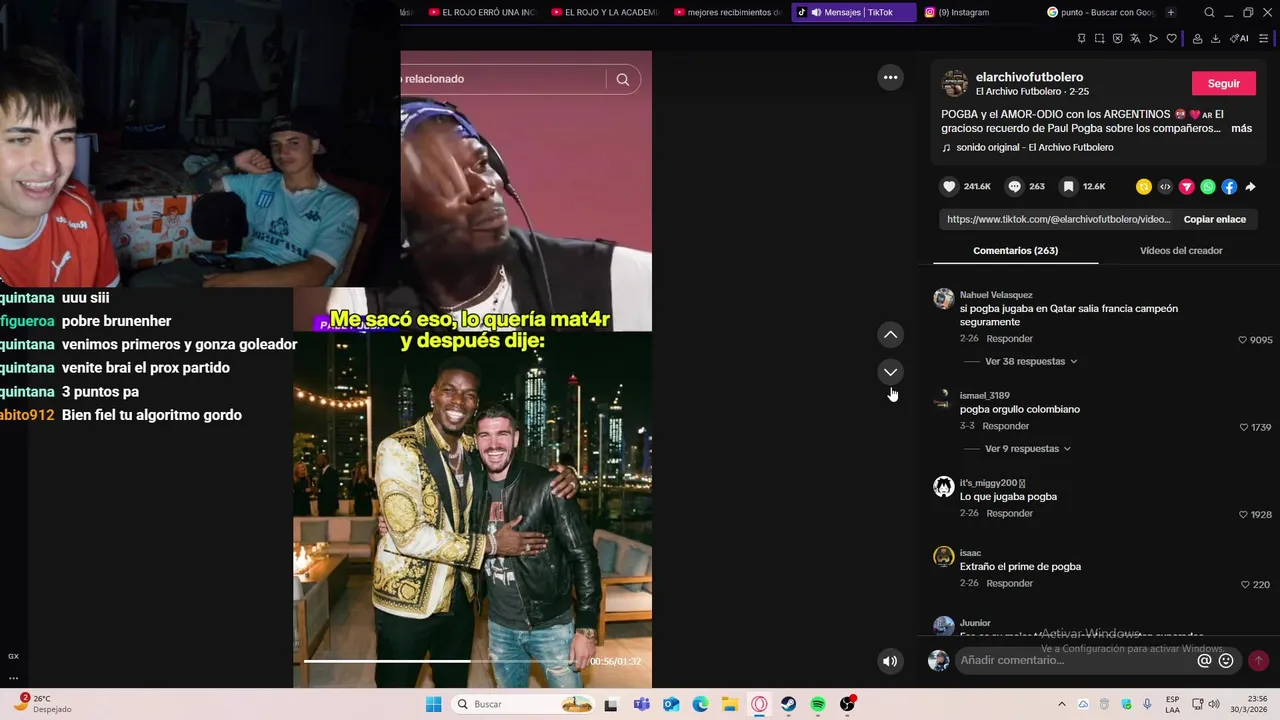
Task: Expand 'Ver 38 respuestas' replies
Action: (x=1031, y=361)
